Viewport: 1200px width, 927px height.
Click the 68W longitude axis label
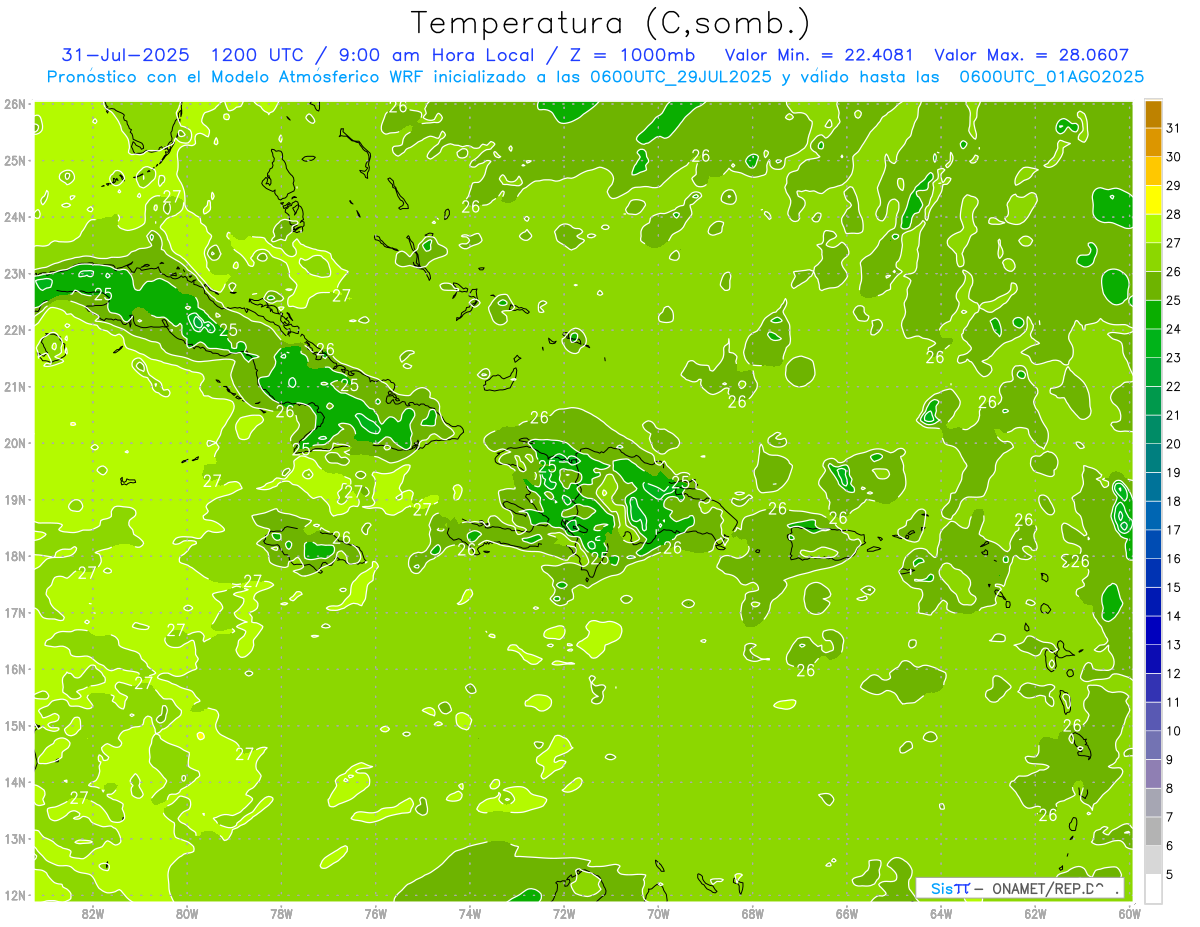click(x=752, y=912)
